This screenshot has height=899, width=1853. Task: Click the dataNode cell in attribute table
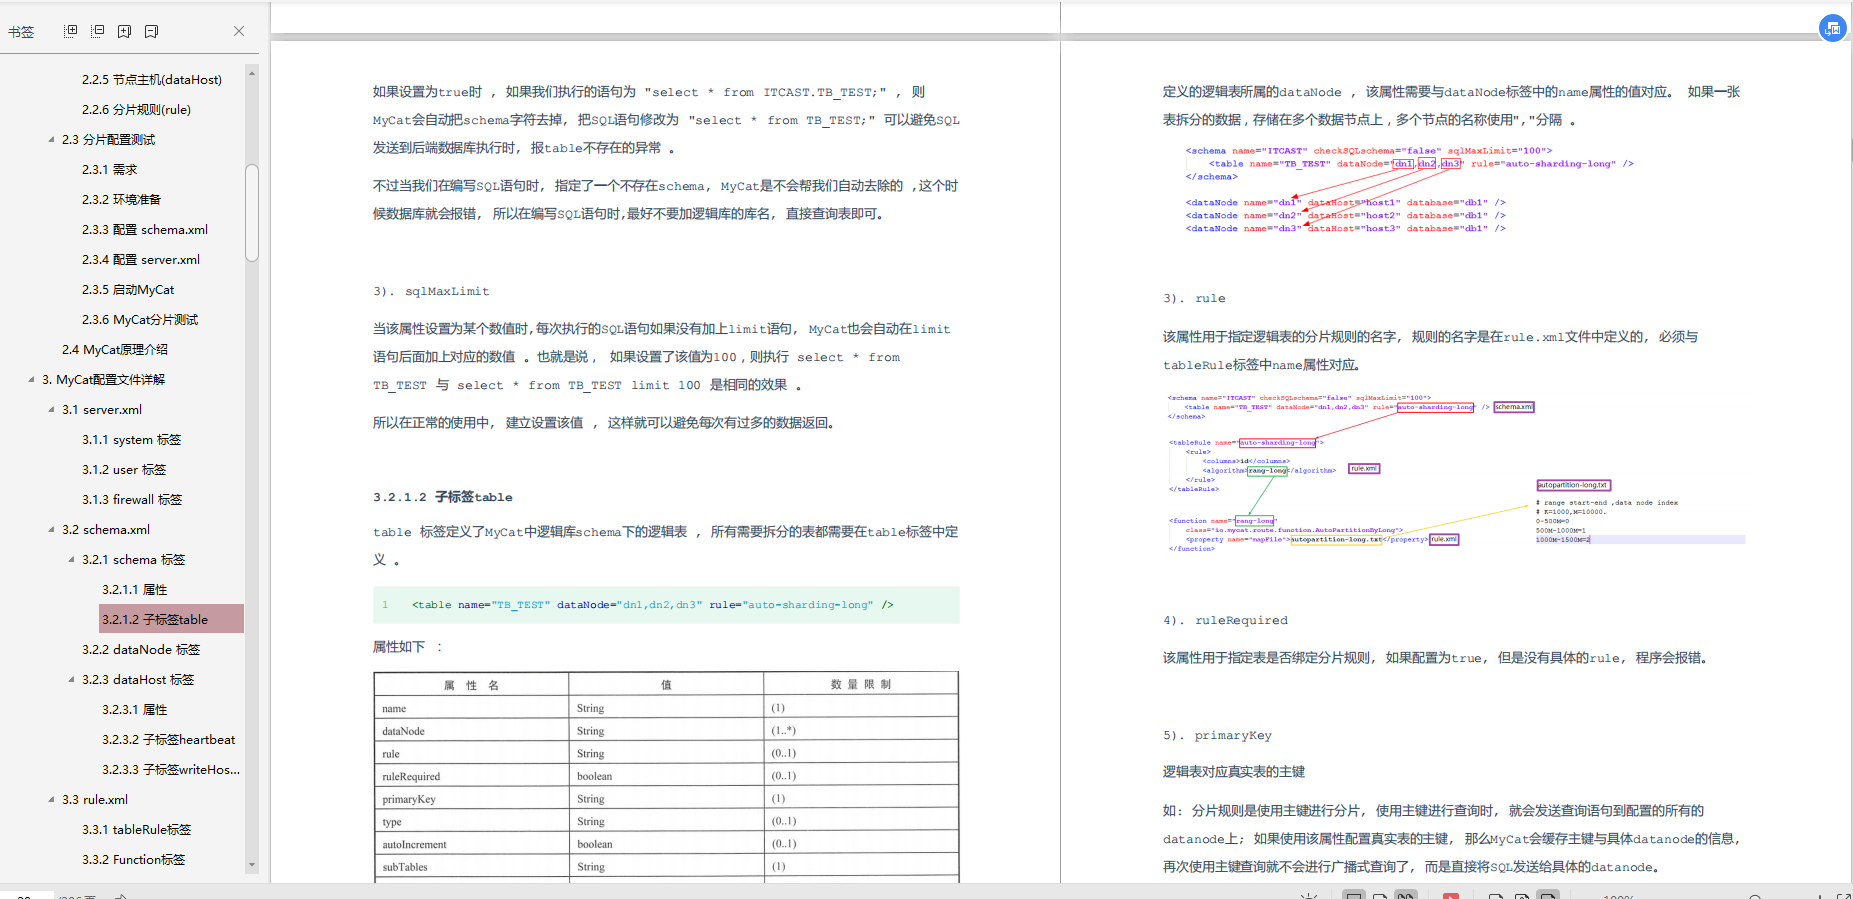471,731
